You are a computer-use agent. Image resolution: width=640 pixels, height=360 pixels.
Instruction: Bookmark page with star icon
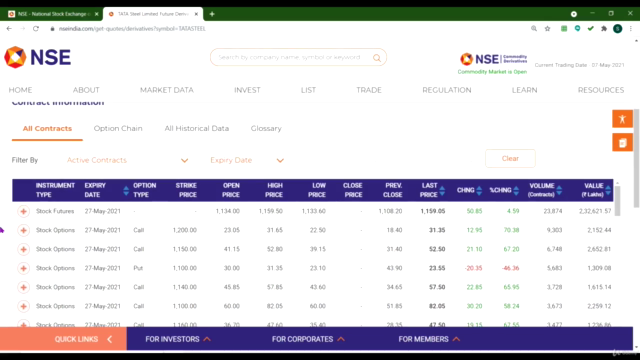coord(547,29)
